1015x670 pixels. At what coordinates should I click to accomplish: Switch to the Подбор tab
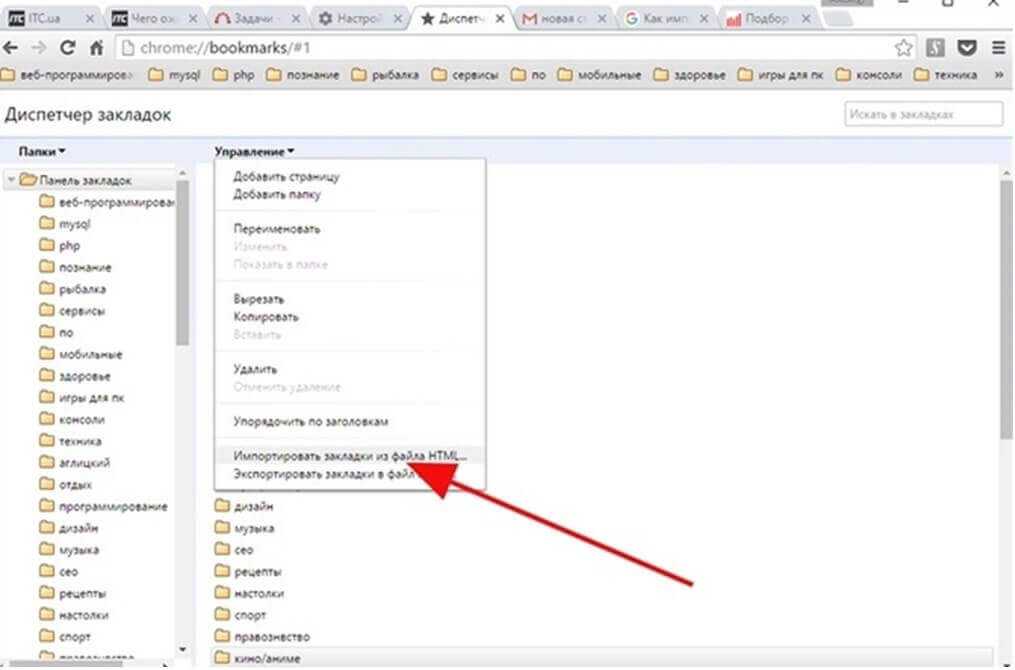coord(767,19)
